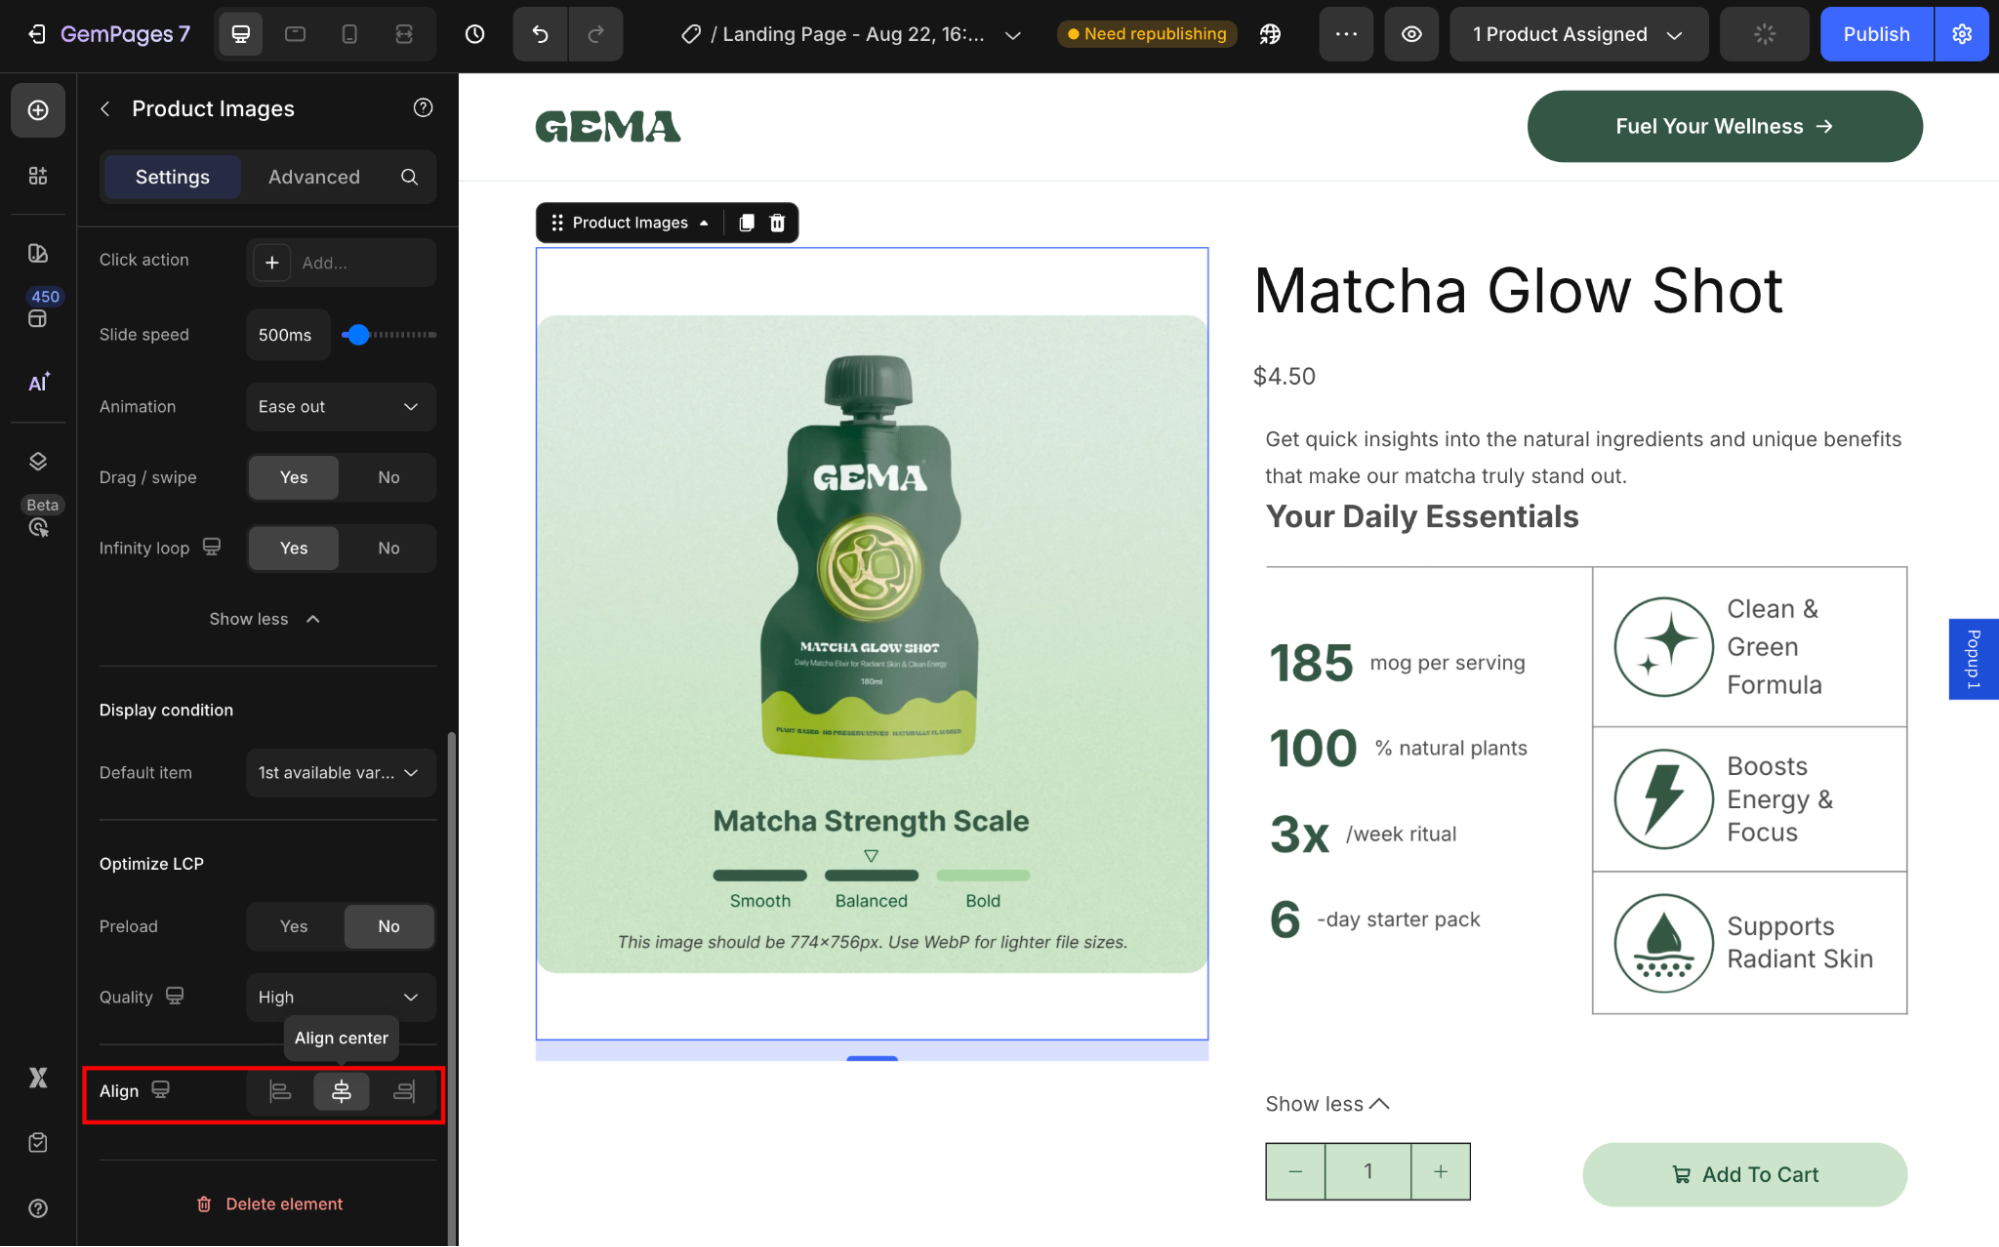1999x1247 pixels.
Task: Open version history clock icon
Action: coord(475,34)
